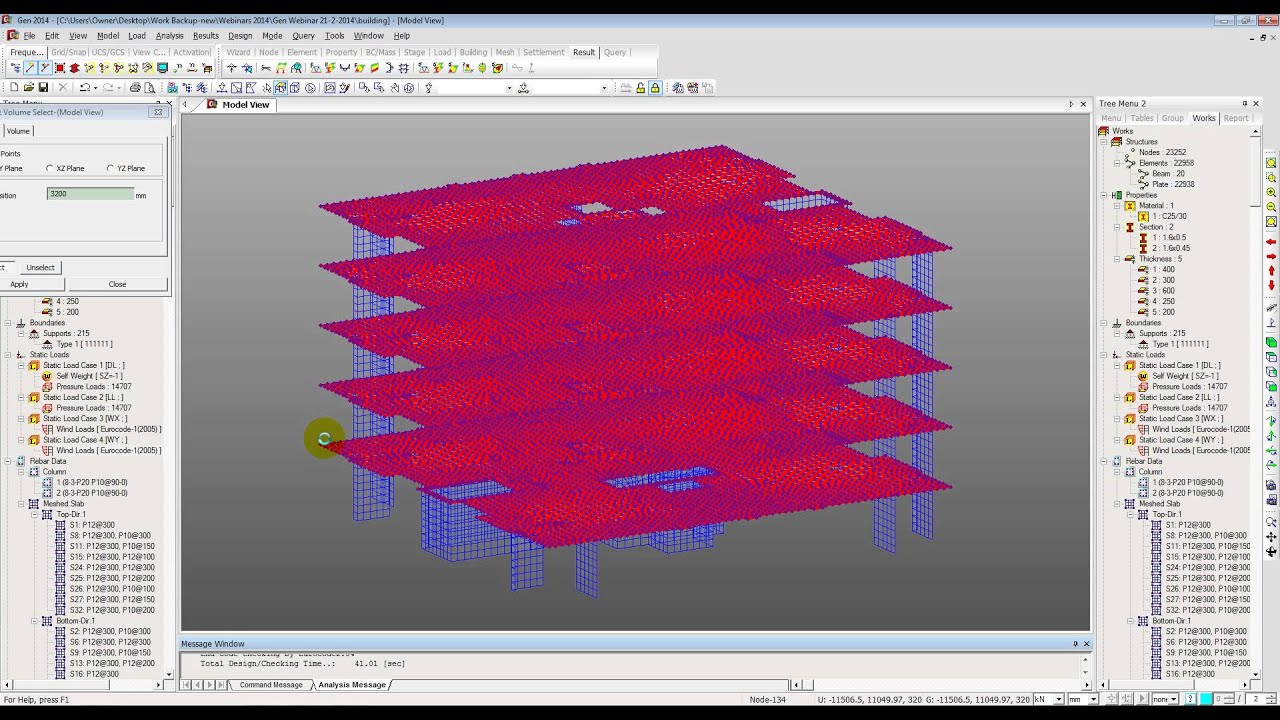Viewport: 1280px width, 720px height.
Task: Click the Zoom In magnifier on right toolbar
Action: pos(1271,192)
